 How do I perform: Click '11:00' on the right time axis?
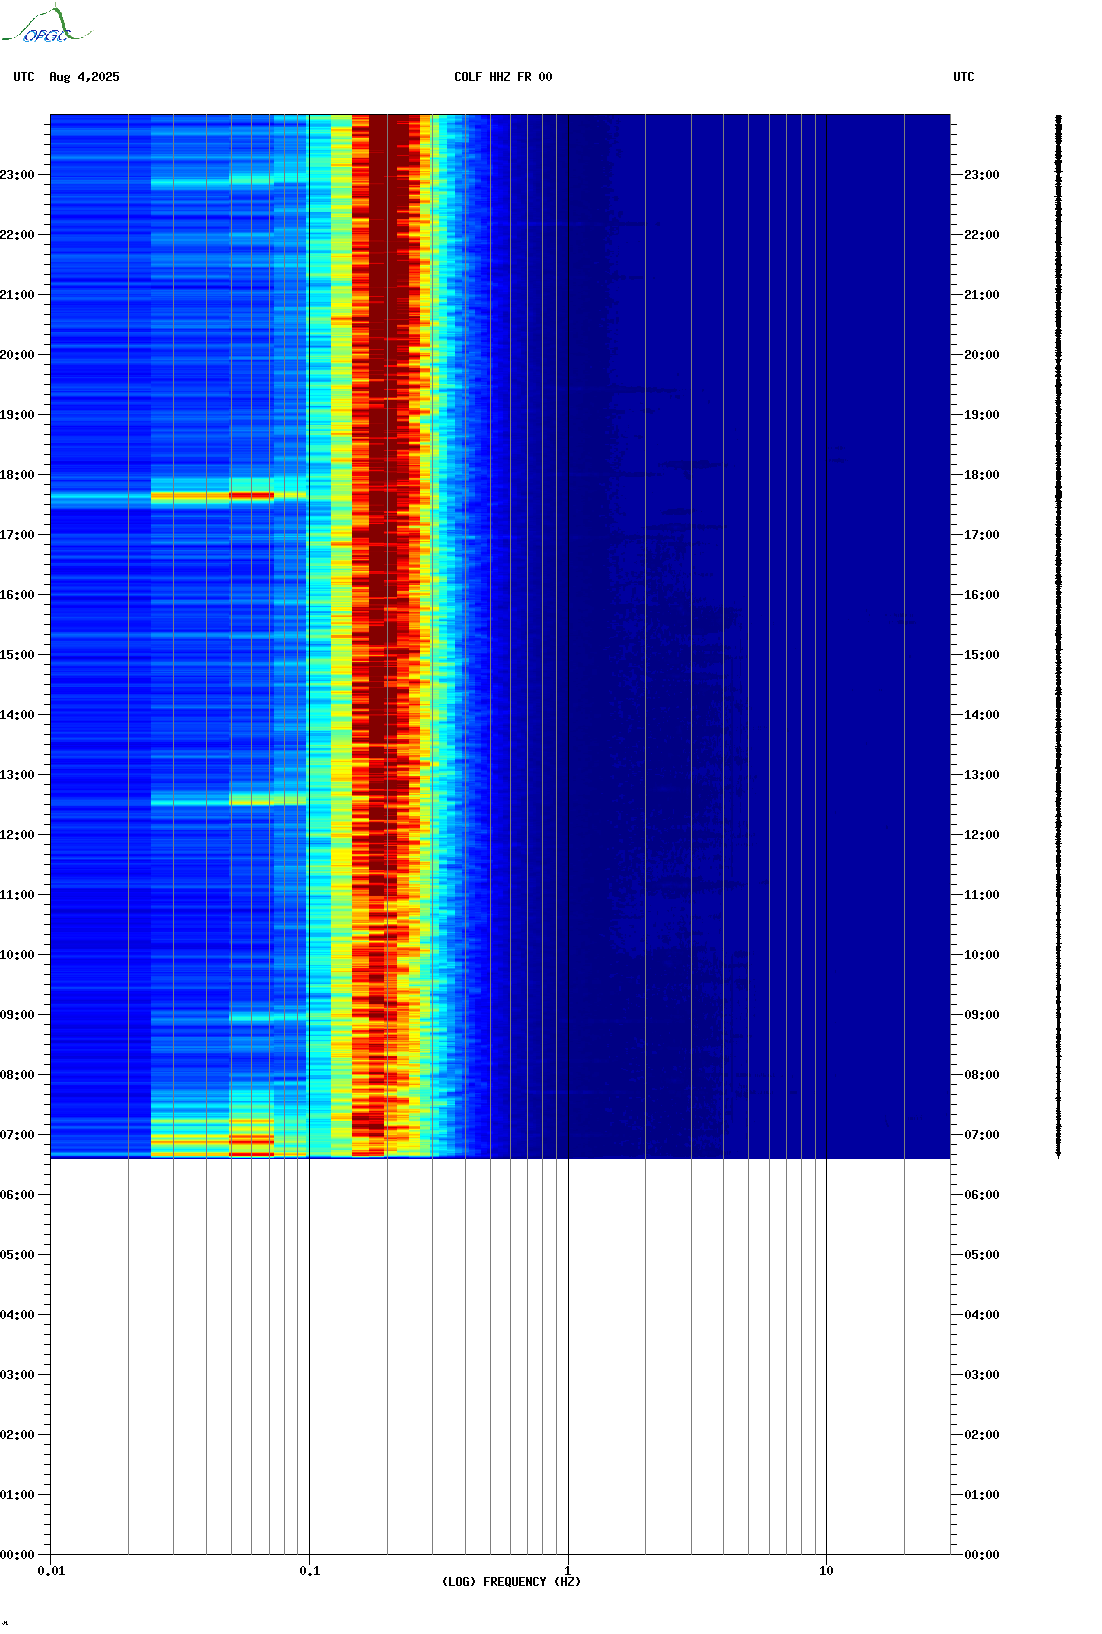(x=982, y=895)
